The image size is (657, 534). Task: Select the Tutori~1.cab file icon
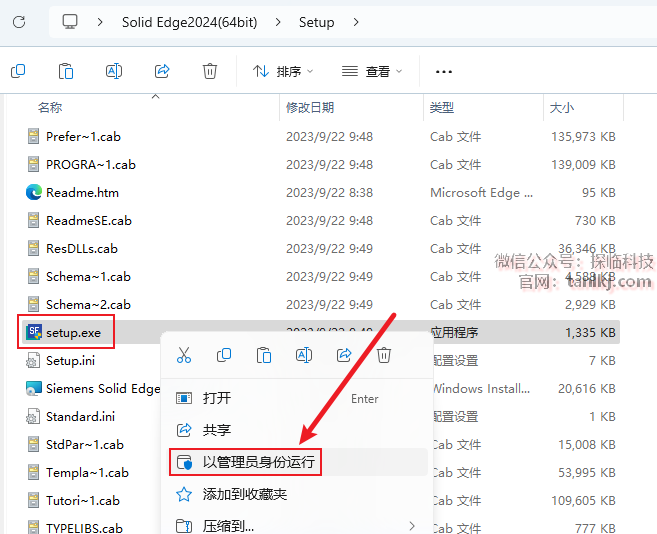[x=34, y=500]
